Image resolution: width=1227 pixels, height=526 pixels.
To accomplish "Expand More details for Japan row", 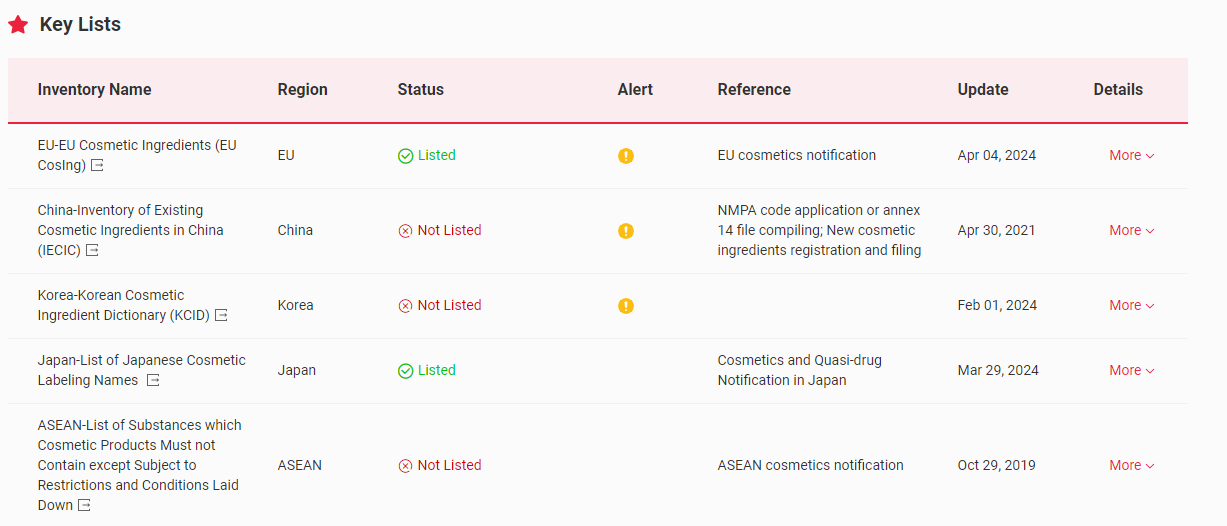I will coord(1131,371).
